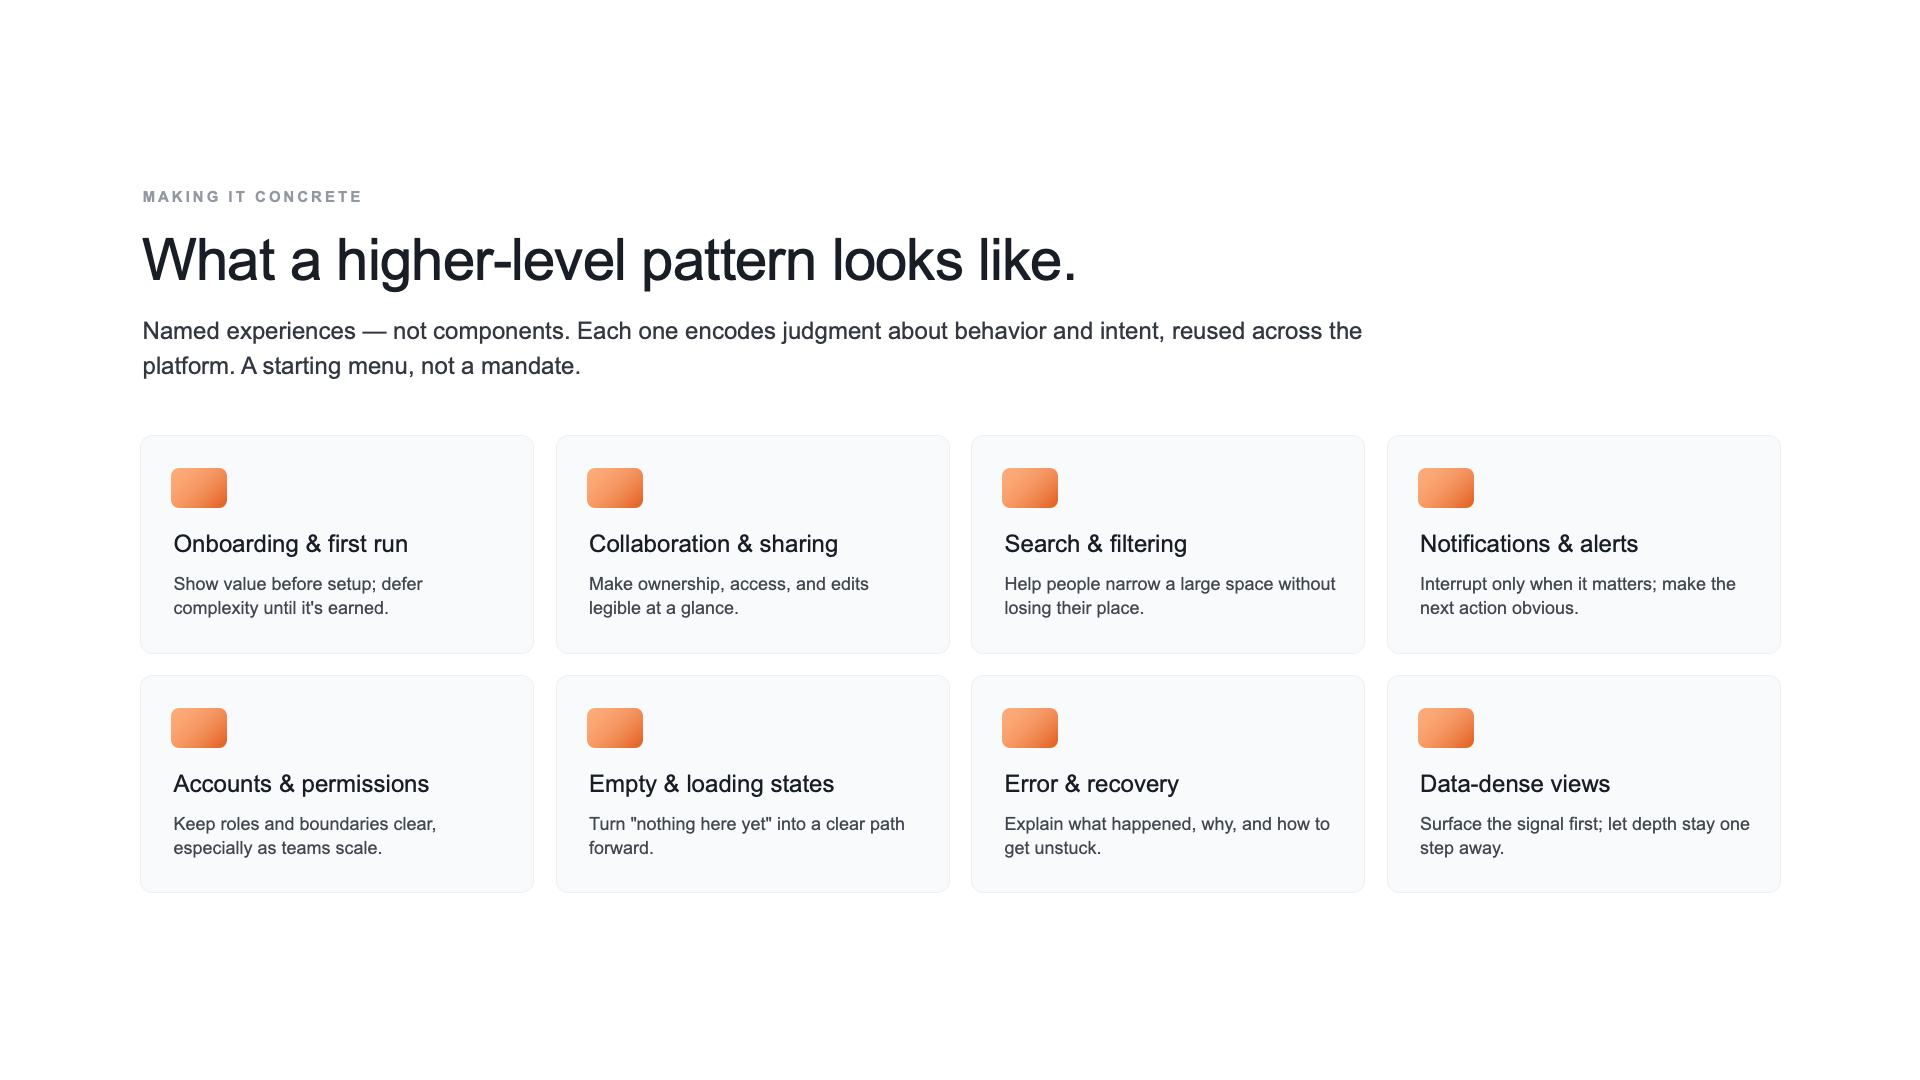The width and height of the screenshot is (1920, 1080).
Task: Click the orange icon on Empty & loading states card
Action: point(615,728)
